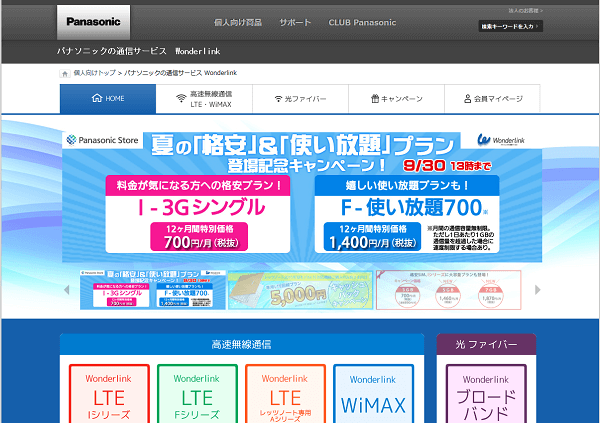Click the Panasonic Store logo on the banner

[x=103, y=140]
